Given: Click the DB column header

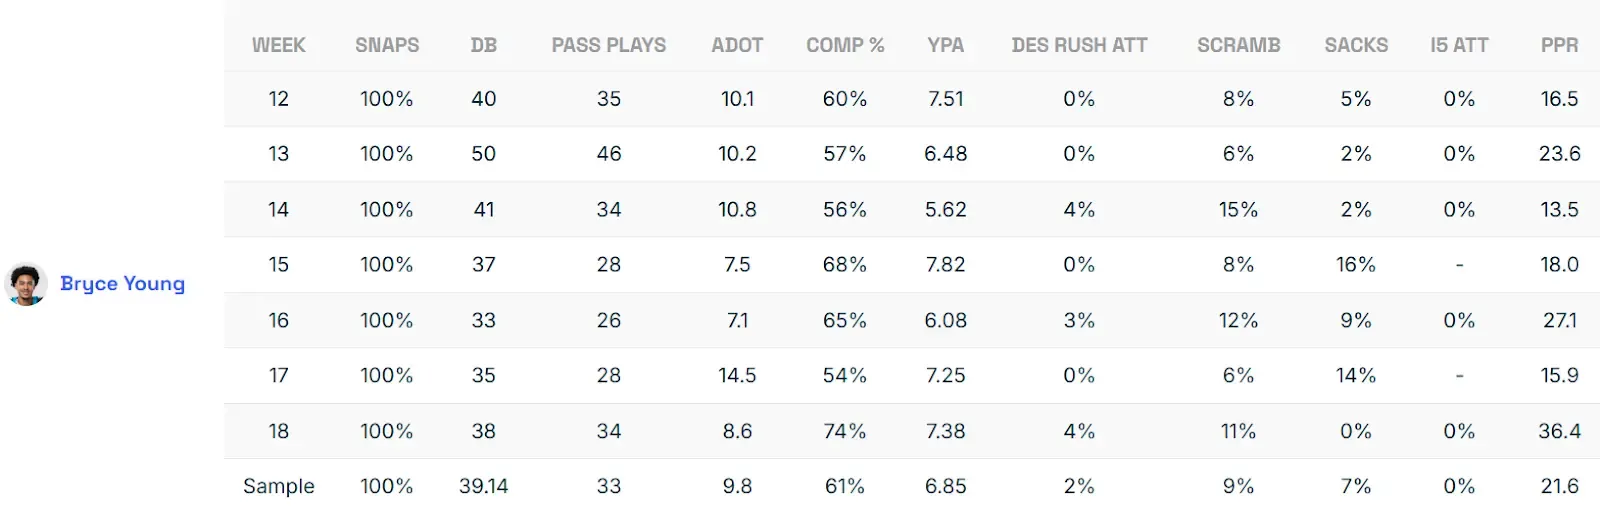Looking at the screenshot, I should (x=483, y=45).
